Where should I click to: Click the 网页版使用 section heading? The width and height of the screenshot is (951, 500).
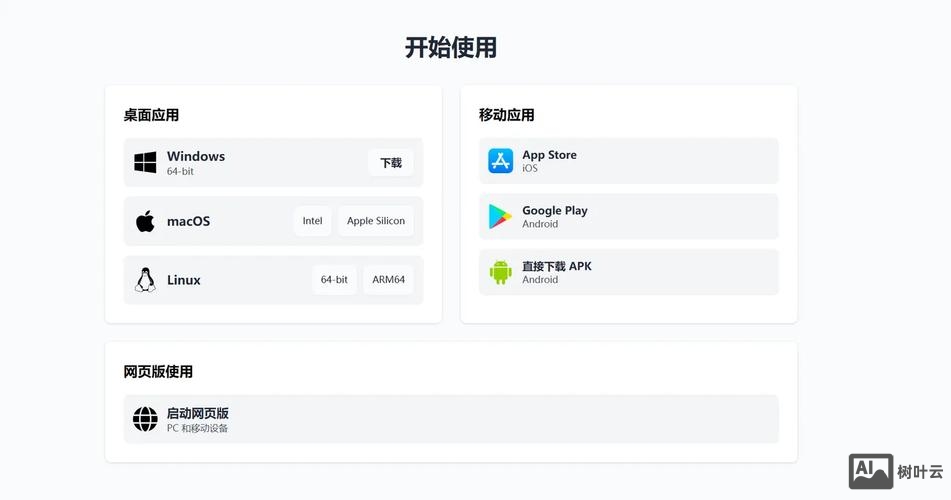click(158, 371)
